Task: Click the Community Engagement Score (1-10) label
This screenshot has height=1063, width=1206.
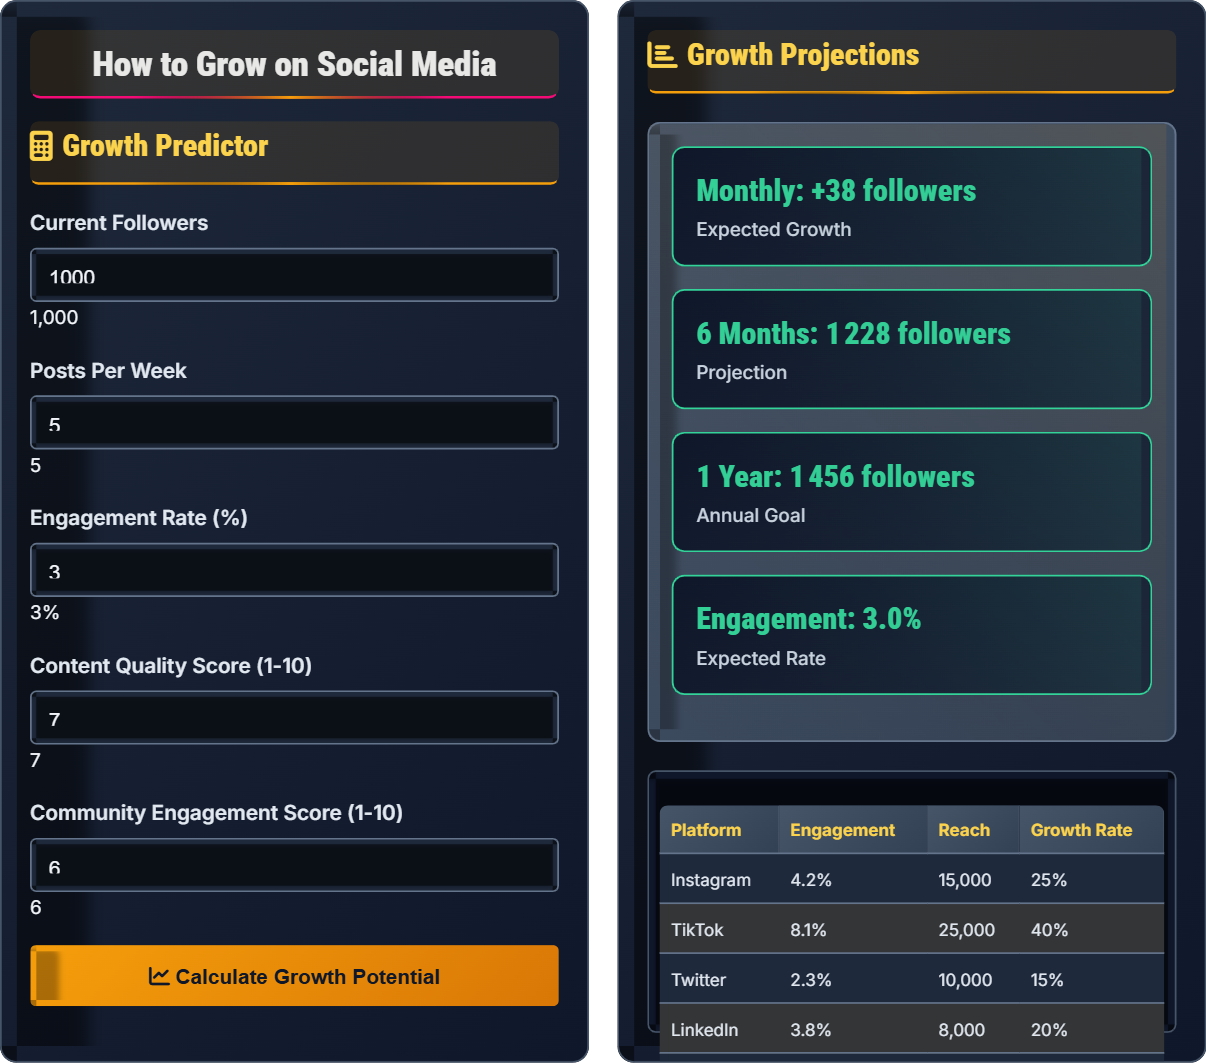Action: [216, 813]
